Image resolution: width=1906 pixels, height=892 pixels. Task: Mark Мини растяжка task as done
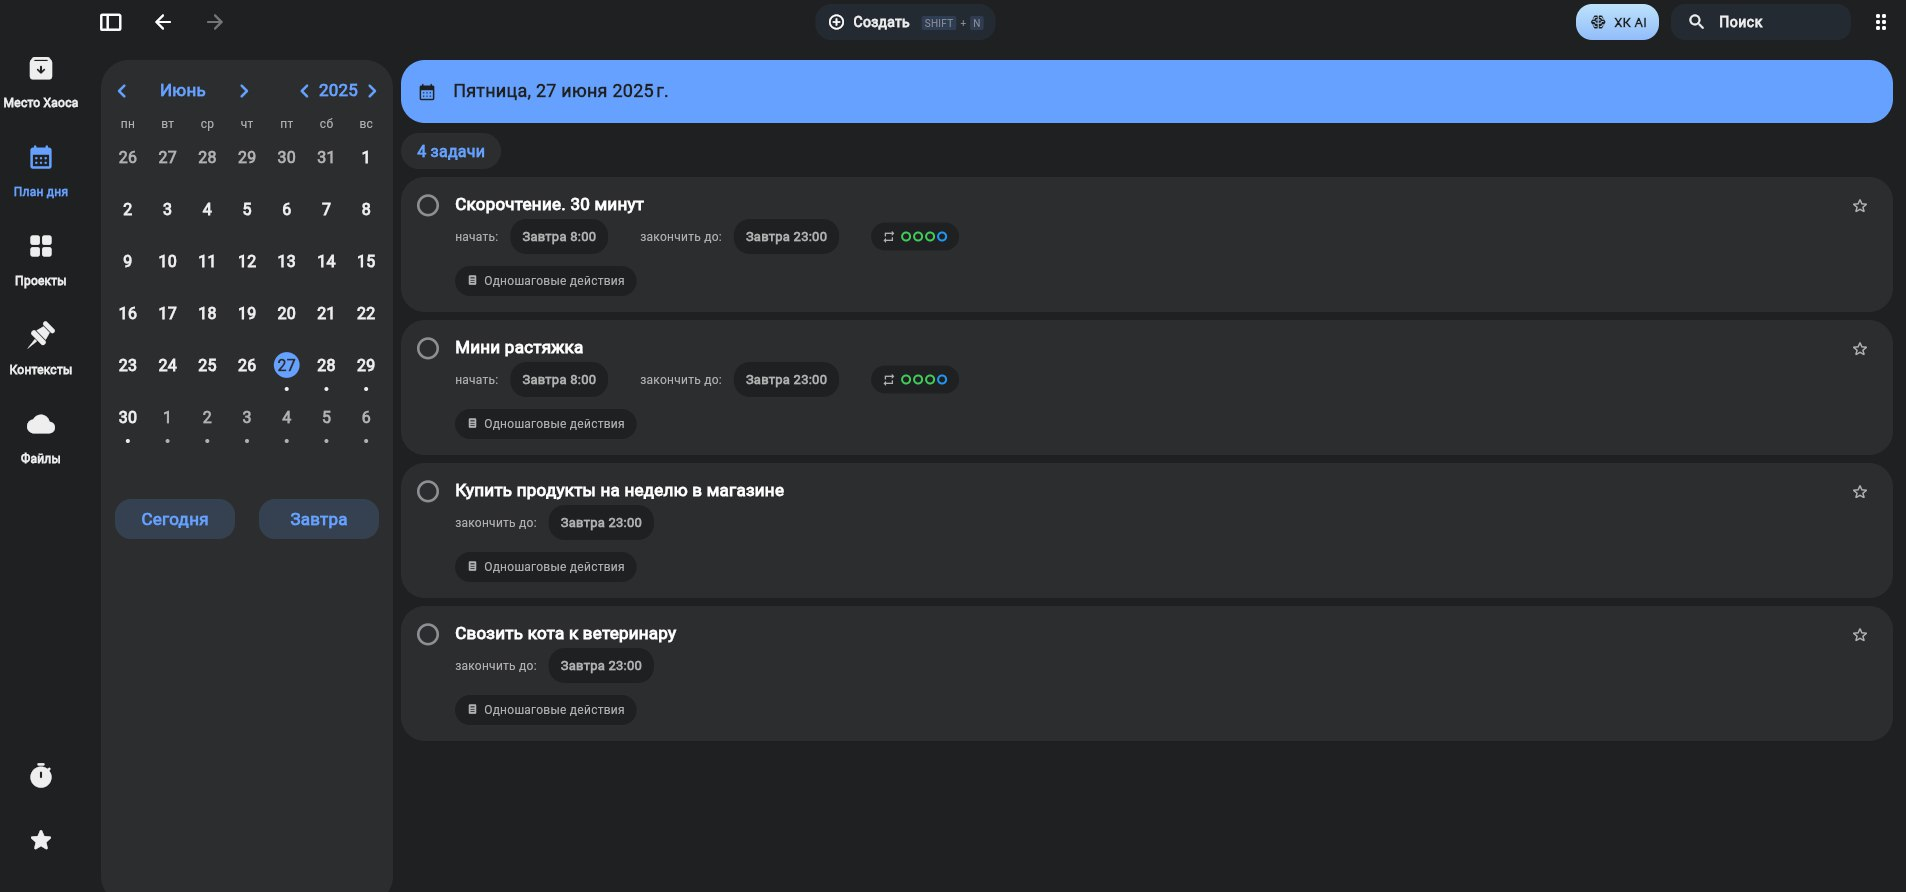428,348
